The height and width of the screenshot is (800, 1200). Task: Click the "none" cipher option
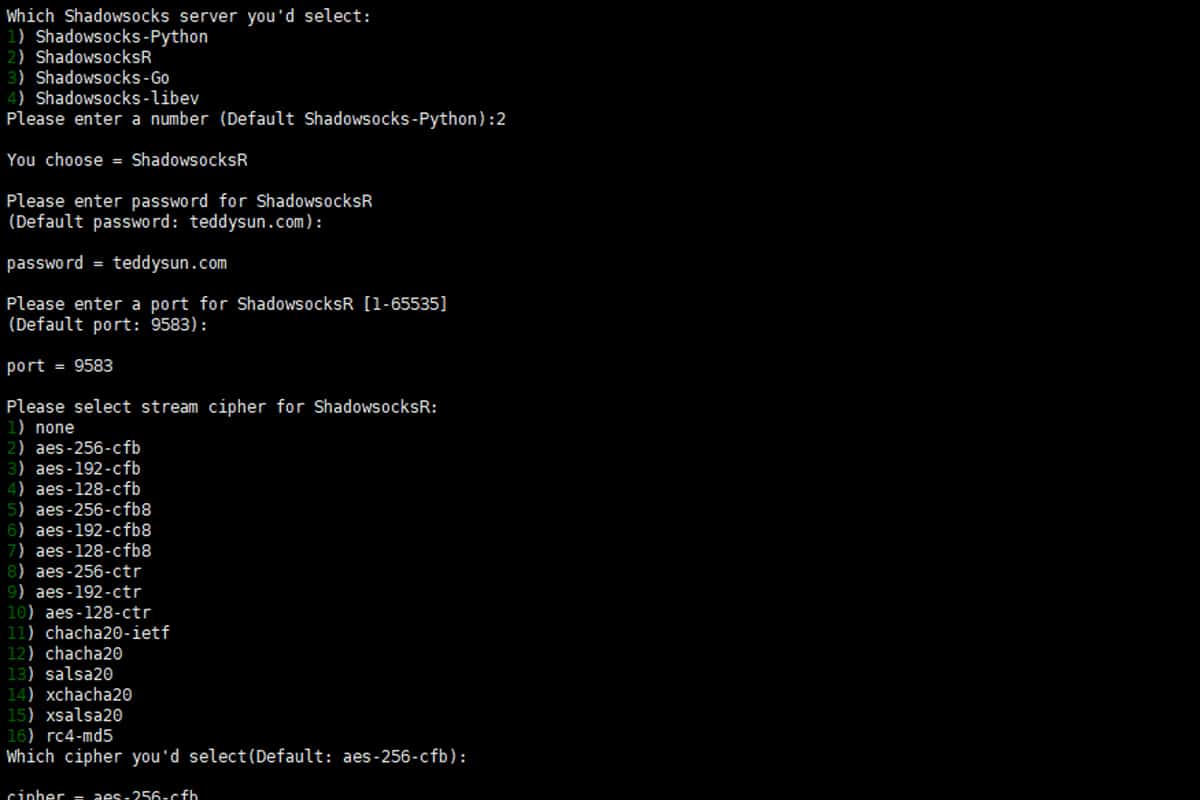55,428
